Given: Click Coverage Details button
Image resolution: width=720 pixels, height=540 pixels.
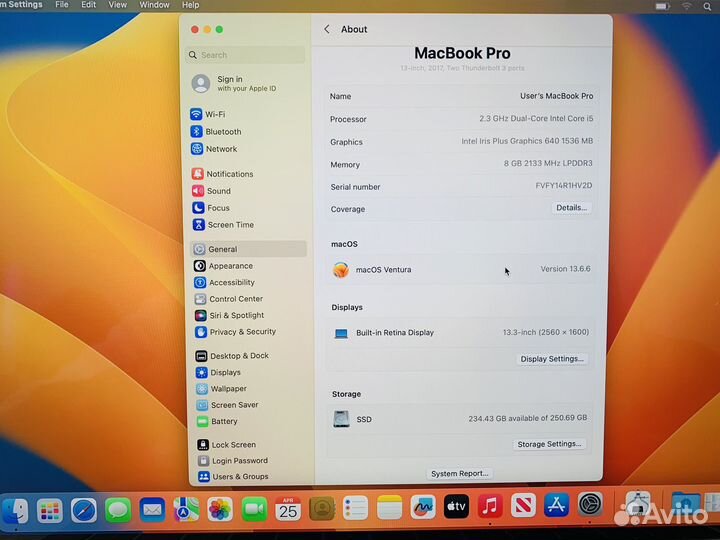Looking at the screenshot, I should point(571,208).
